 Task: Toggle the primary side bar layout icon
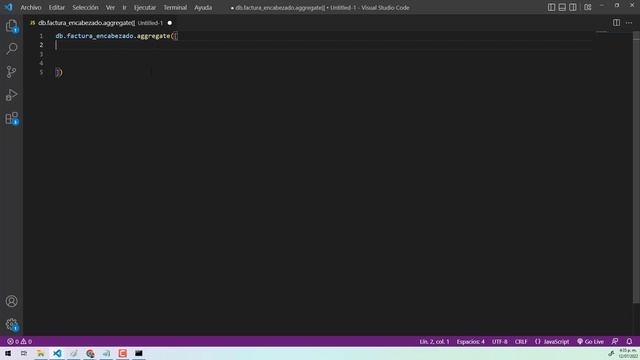tap(551, 7)
